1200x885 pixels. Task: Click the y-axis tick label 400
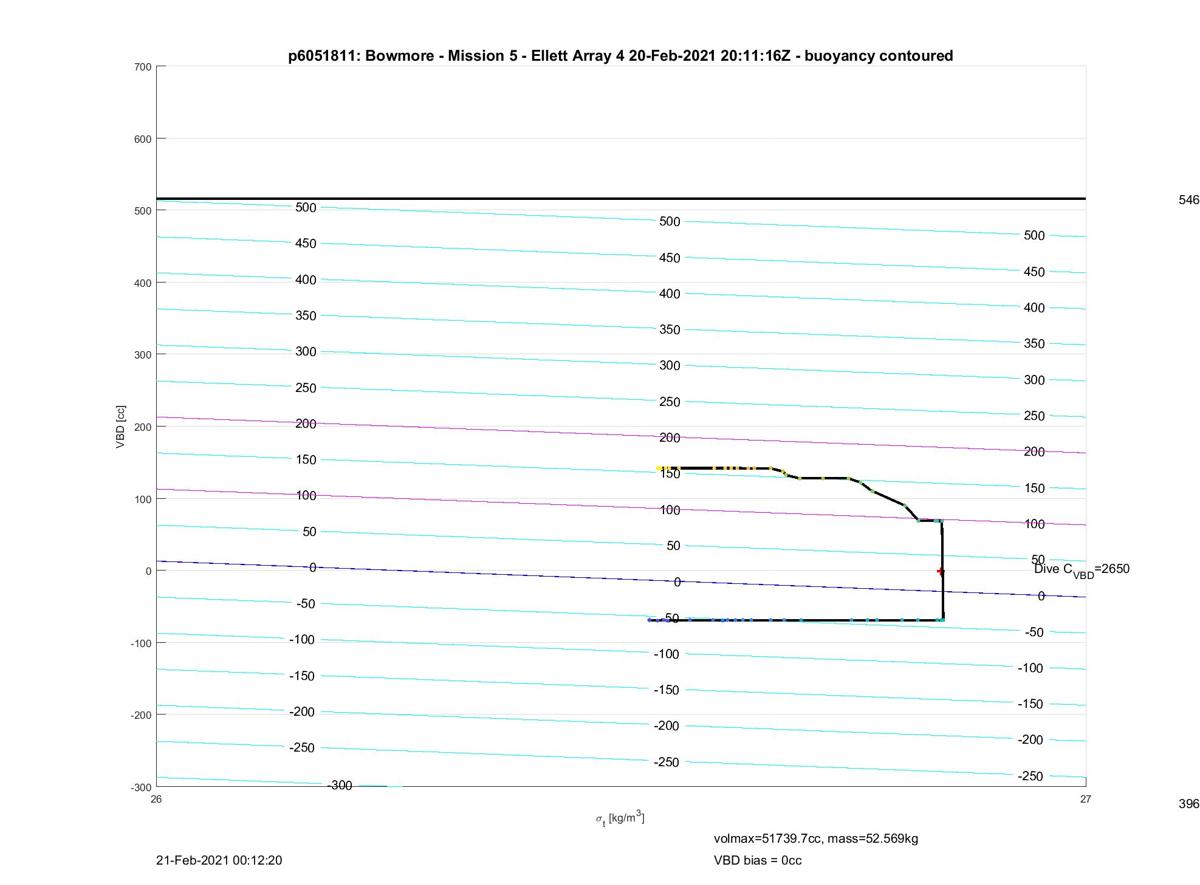(141, 283)
